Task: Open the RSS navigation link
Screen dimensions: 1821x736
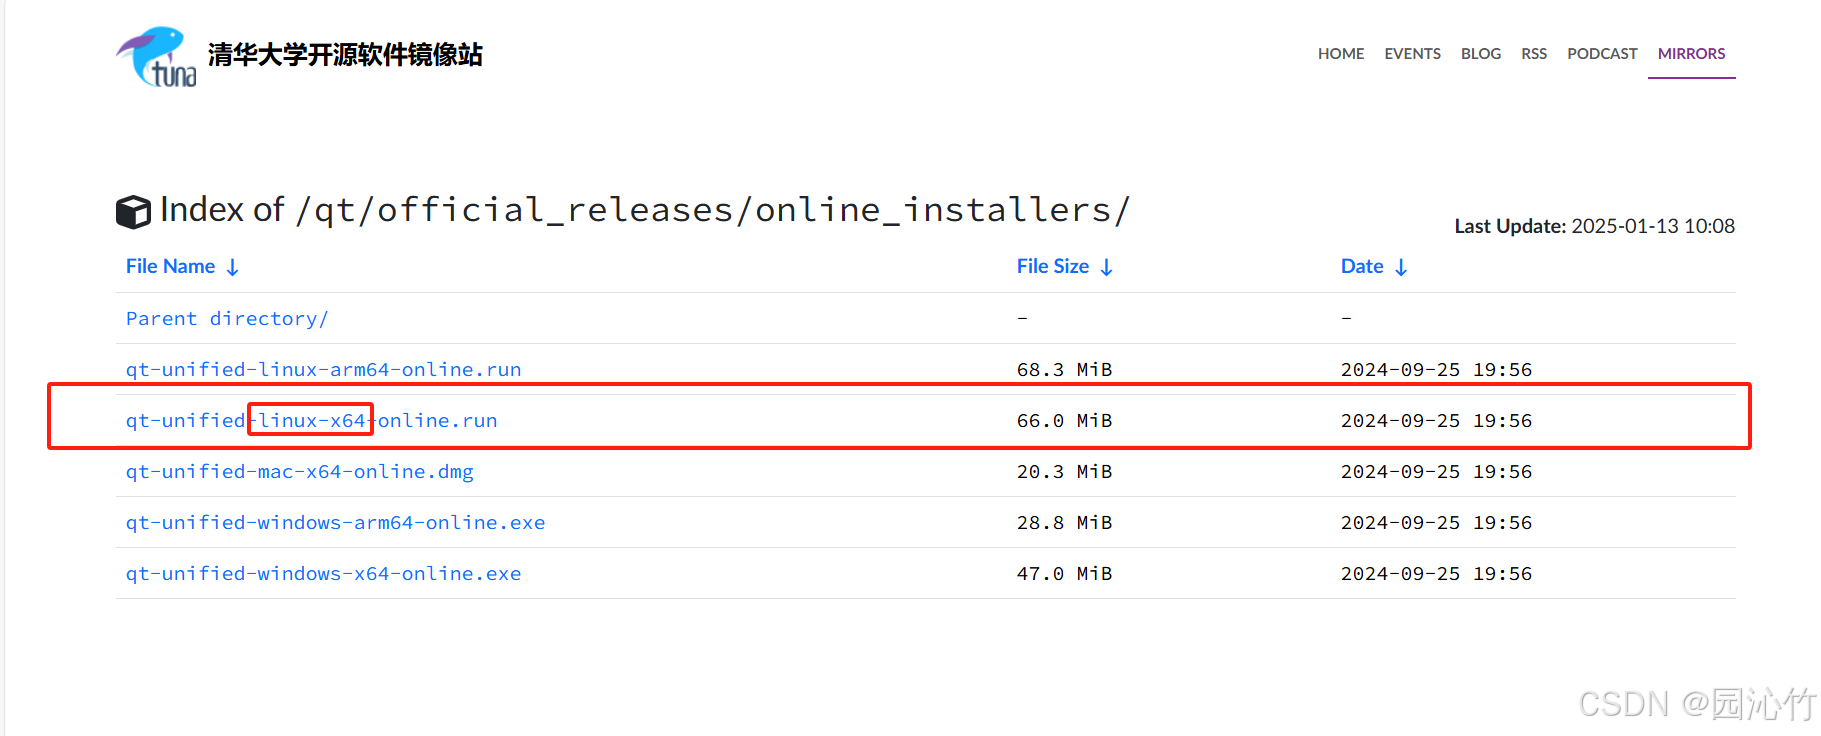Action: click(x=1534, y=54)
